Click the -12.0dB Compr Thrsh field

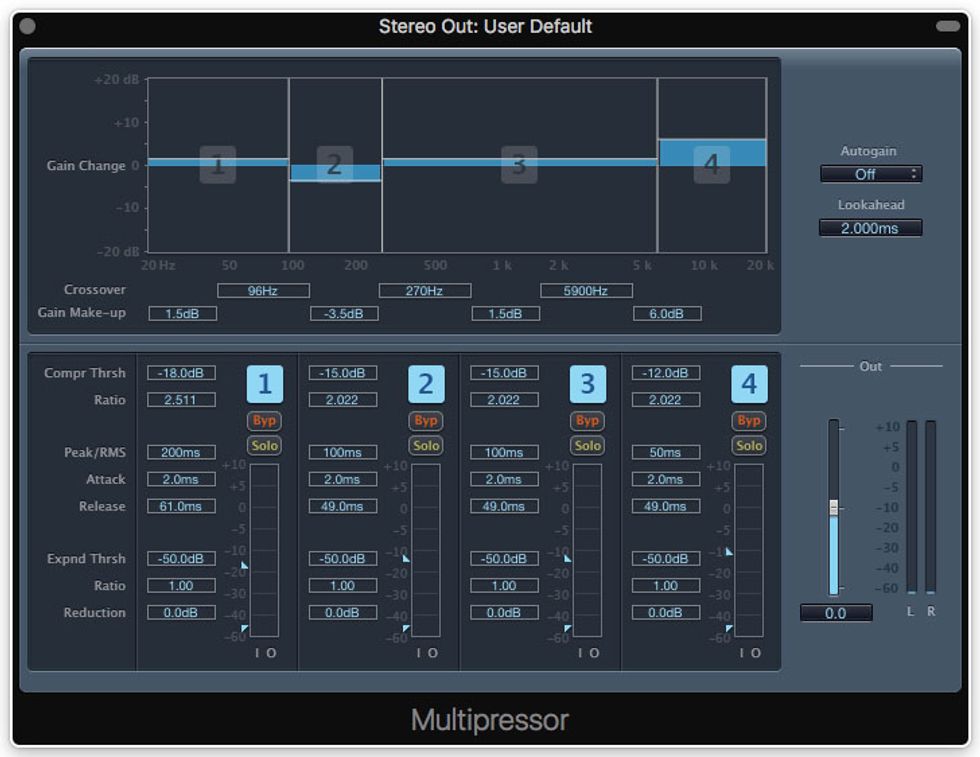click(666, 373)
